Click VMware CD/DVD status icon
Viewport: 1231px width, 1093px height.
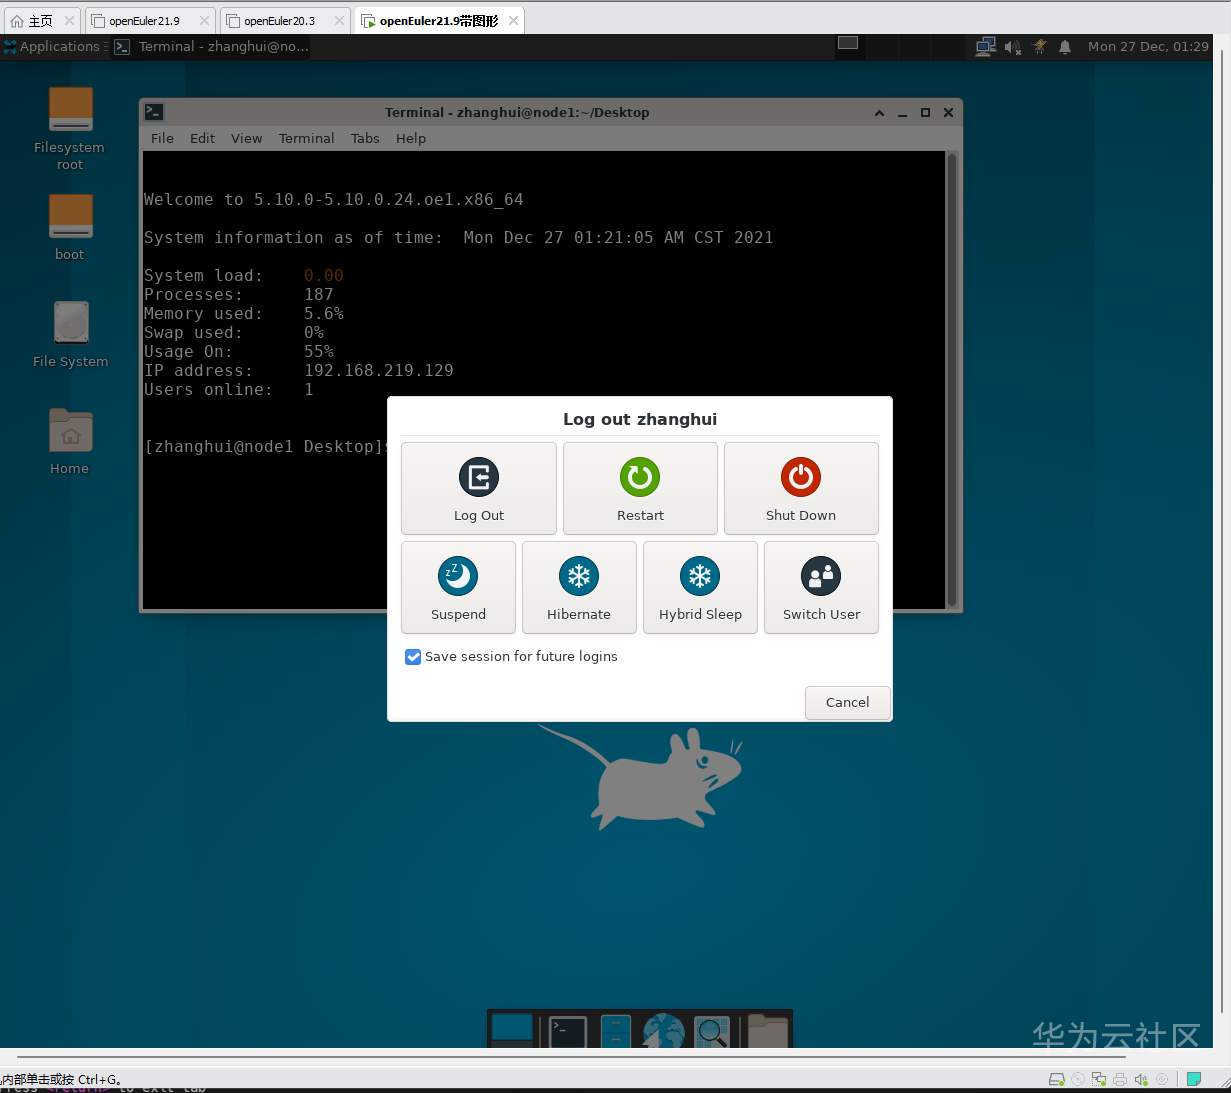click(1078, 1079)
